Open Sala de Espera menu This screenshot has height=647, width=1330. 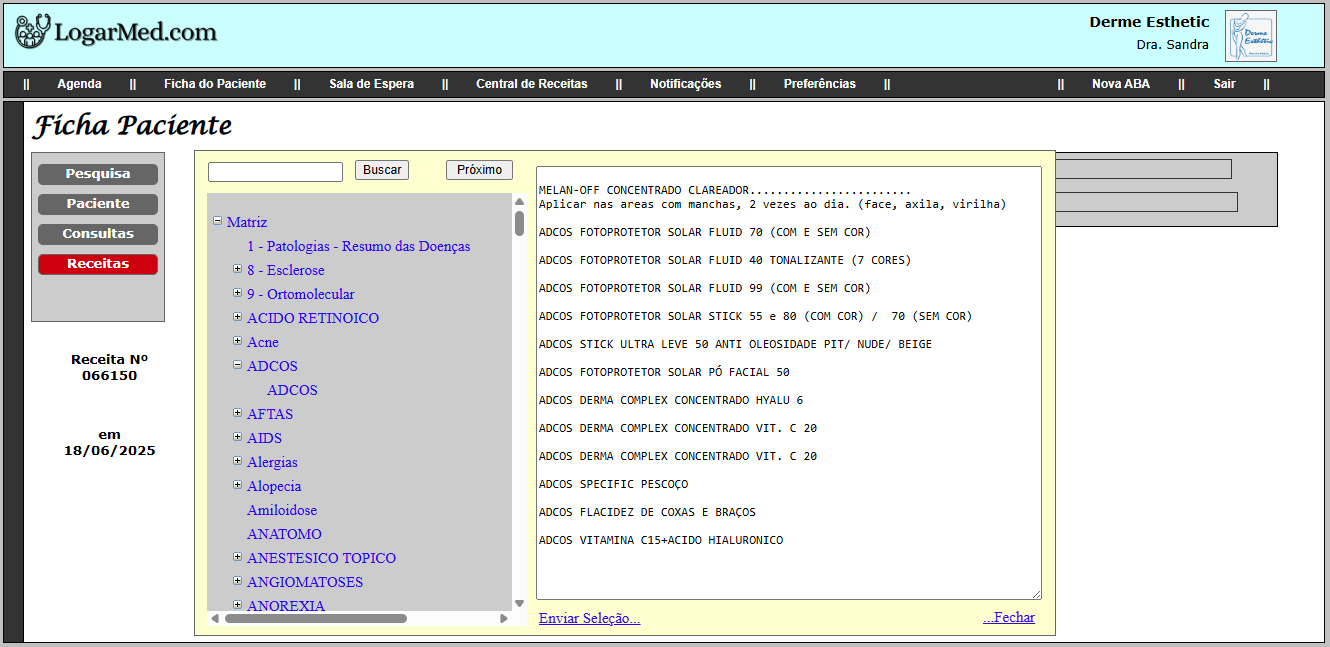371,84
